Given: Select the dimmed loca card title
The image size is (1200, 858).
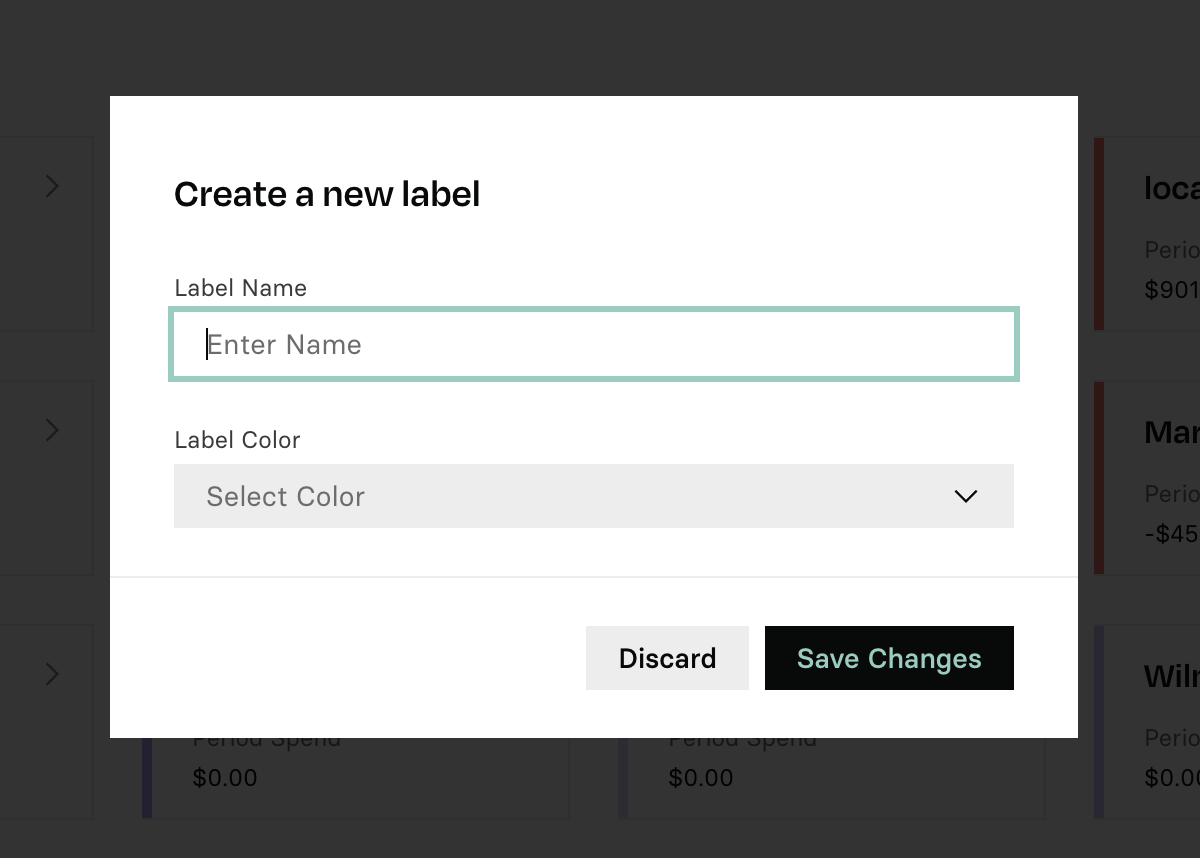Looking at the screenshot, I should point(1172,188).
